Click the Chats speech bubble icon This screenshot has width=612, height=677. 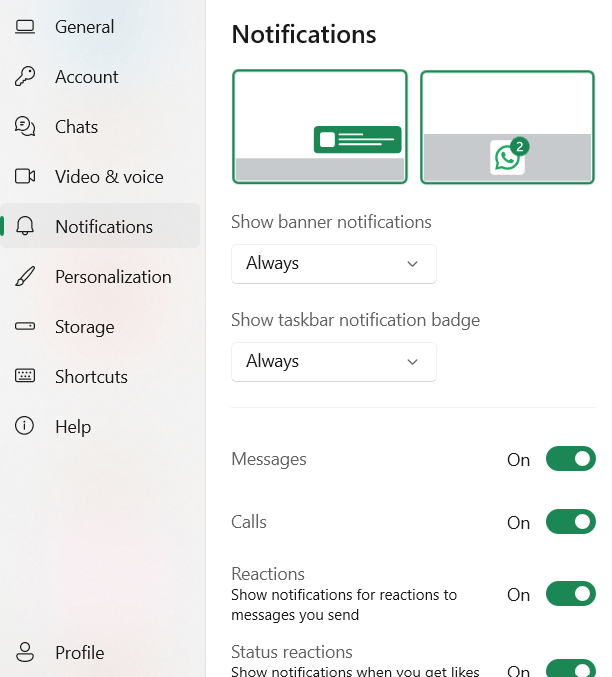[25, 127]
